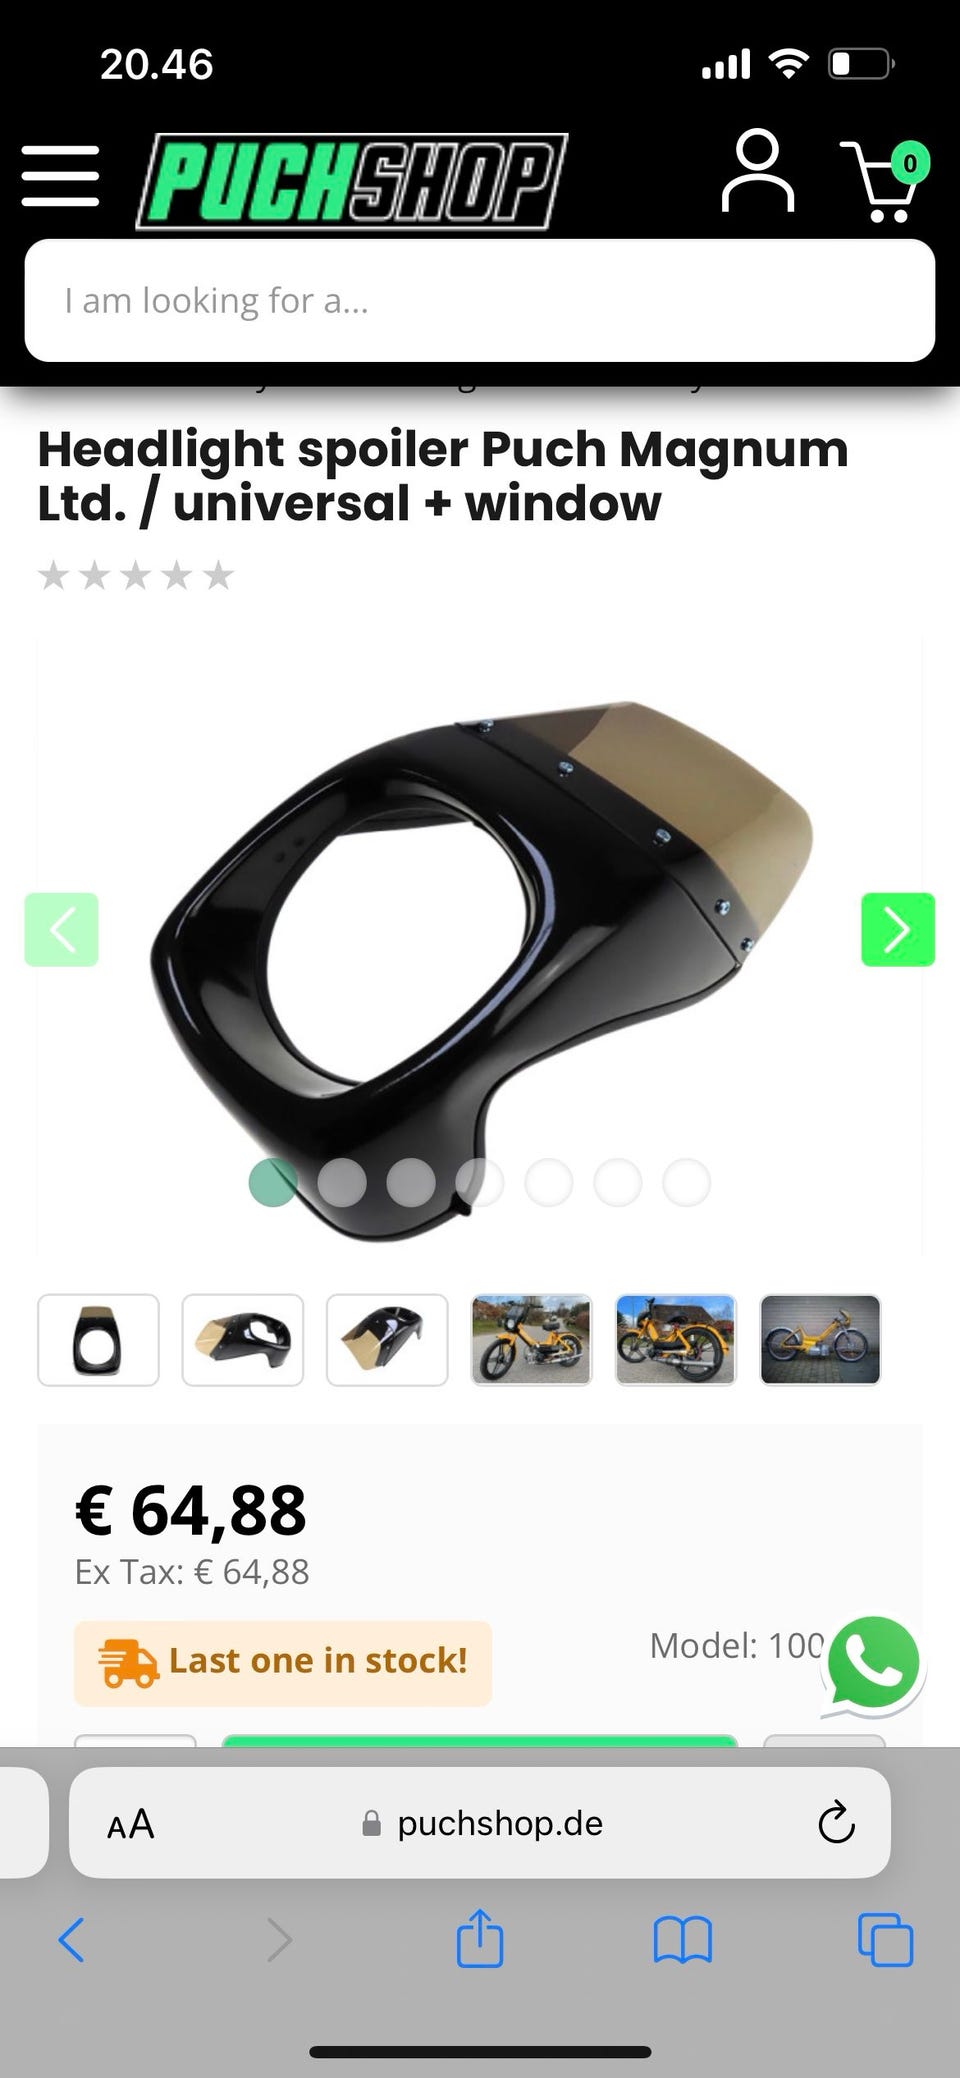
Task: Open the hamburger menu
Action: pos(60,176)
